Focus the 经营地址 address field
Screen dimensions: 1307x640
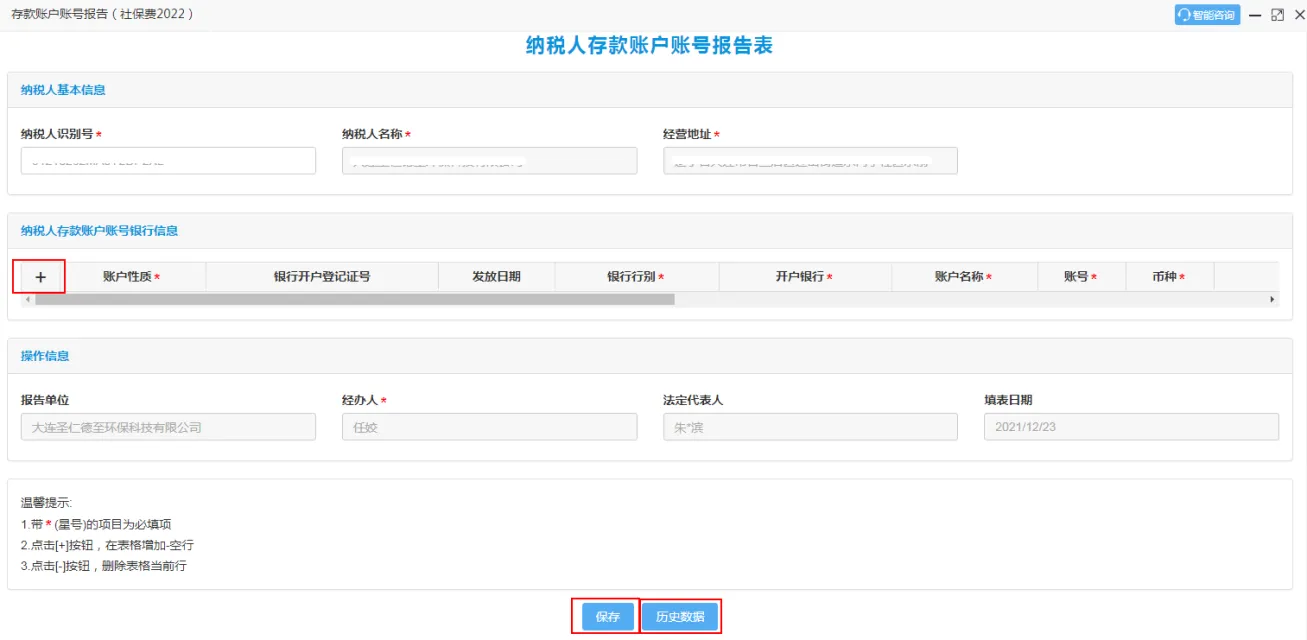[810, 161]
